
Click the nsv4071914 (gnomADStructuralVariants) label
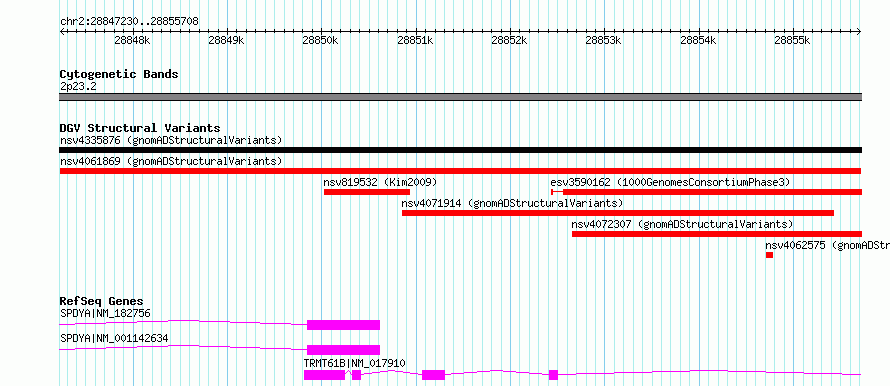[x=512, y=203]
